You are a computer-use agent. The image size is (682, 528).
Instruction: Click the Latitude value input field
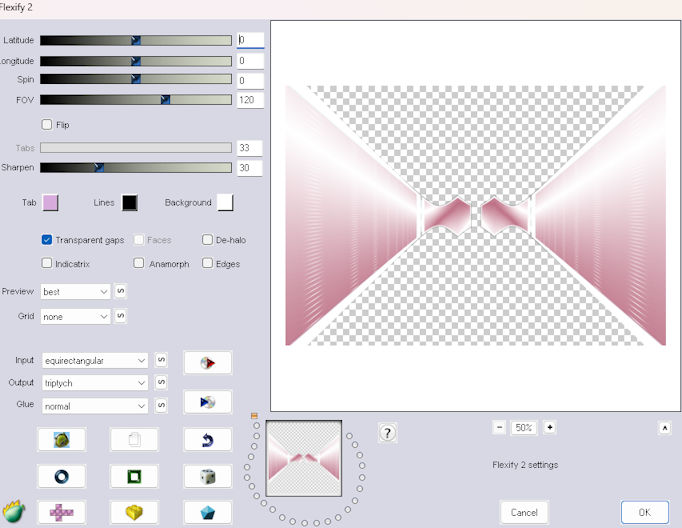point(250,41)
